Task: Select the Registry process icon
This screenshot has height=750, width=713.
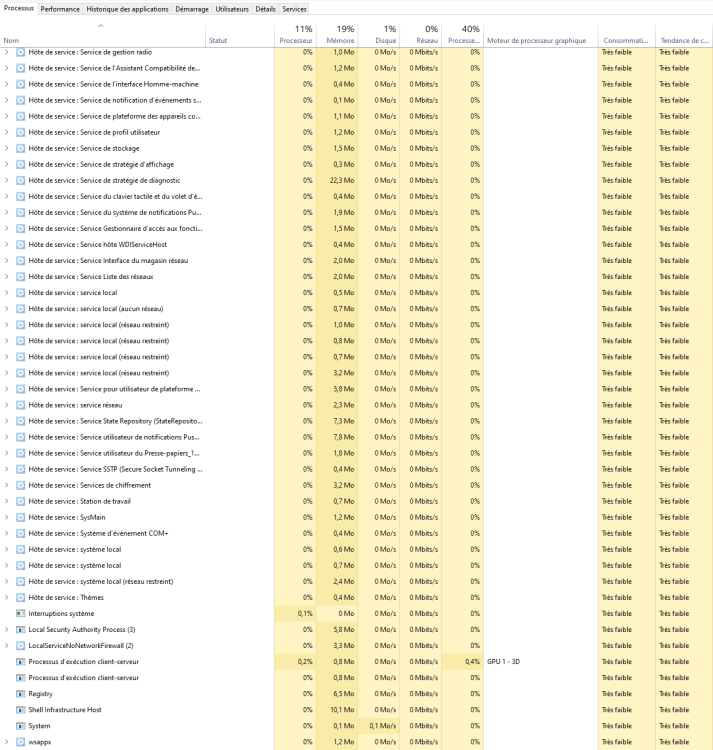Action: 21,693
